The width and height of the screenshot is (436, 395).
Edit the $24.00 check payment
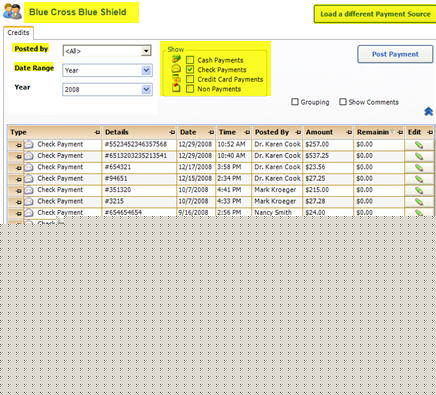[419, 212]
